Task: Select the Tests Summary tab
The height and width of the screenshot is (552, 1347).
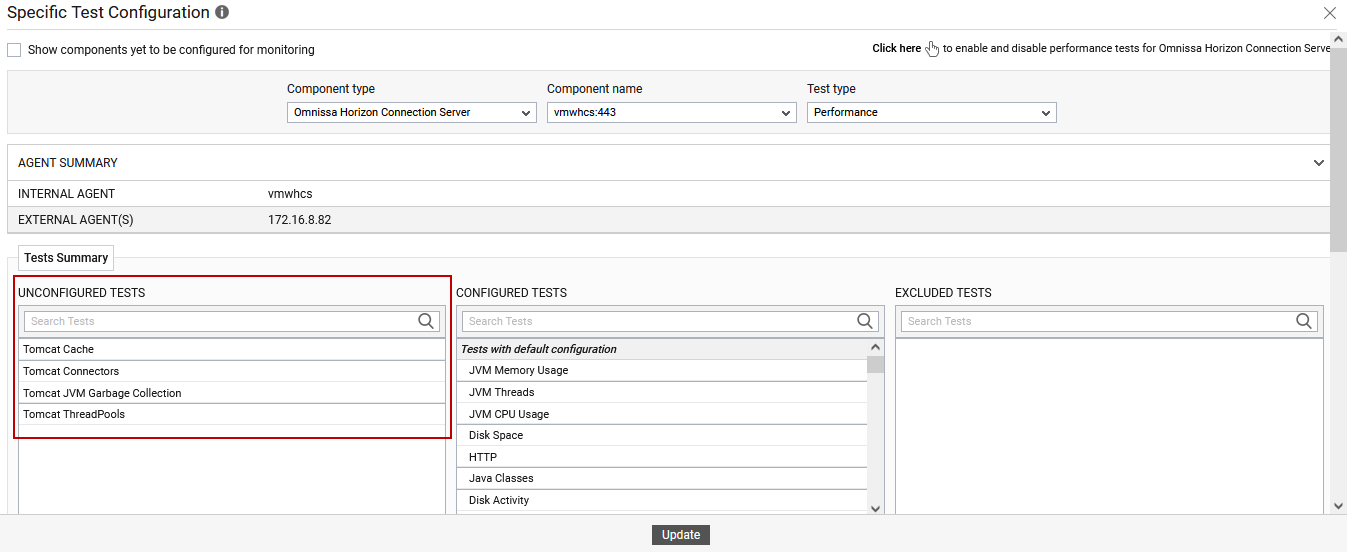Action: point(66,258)
